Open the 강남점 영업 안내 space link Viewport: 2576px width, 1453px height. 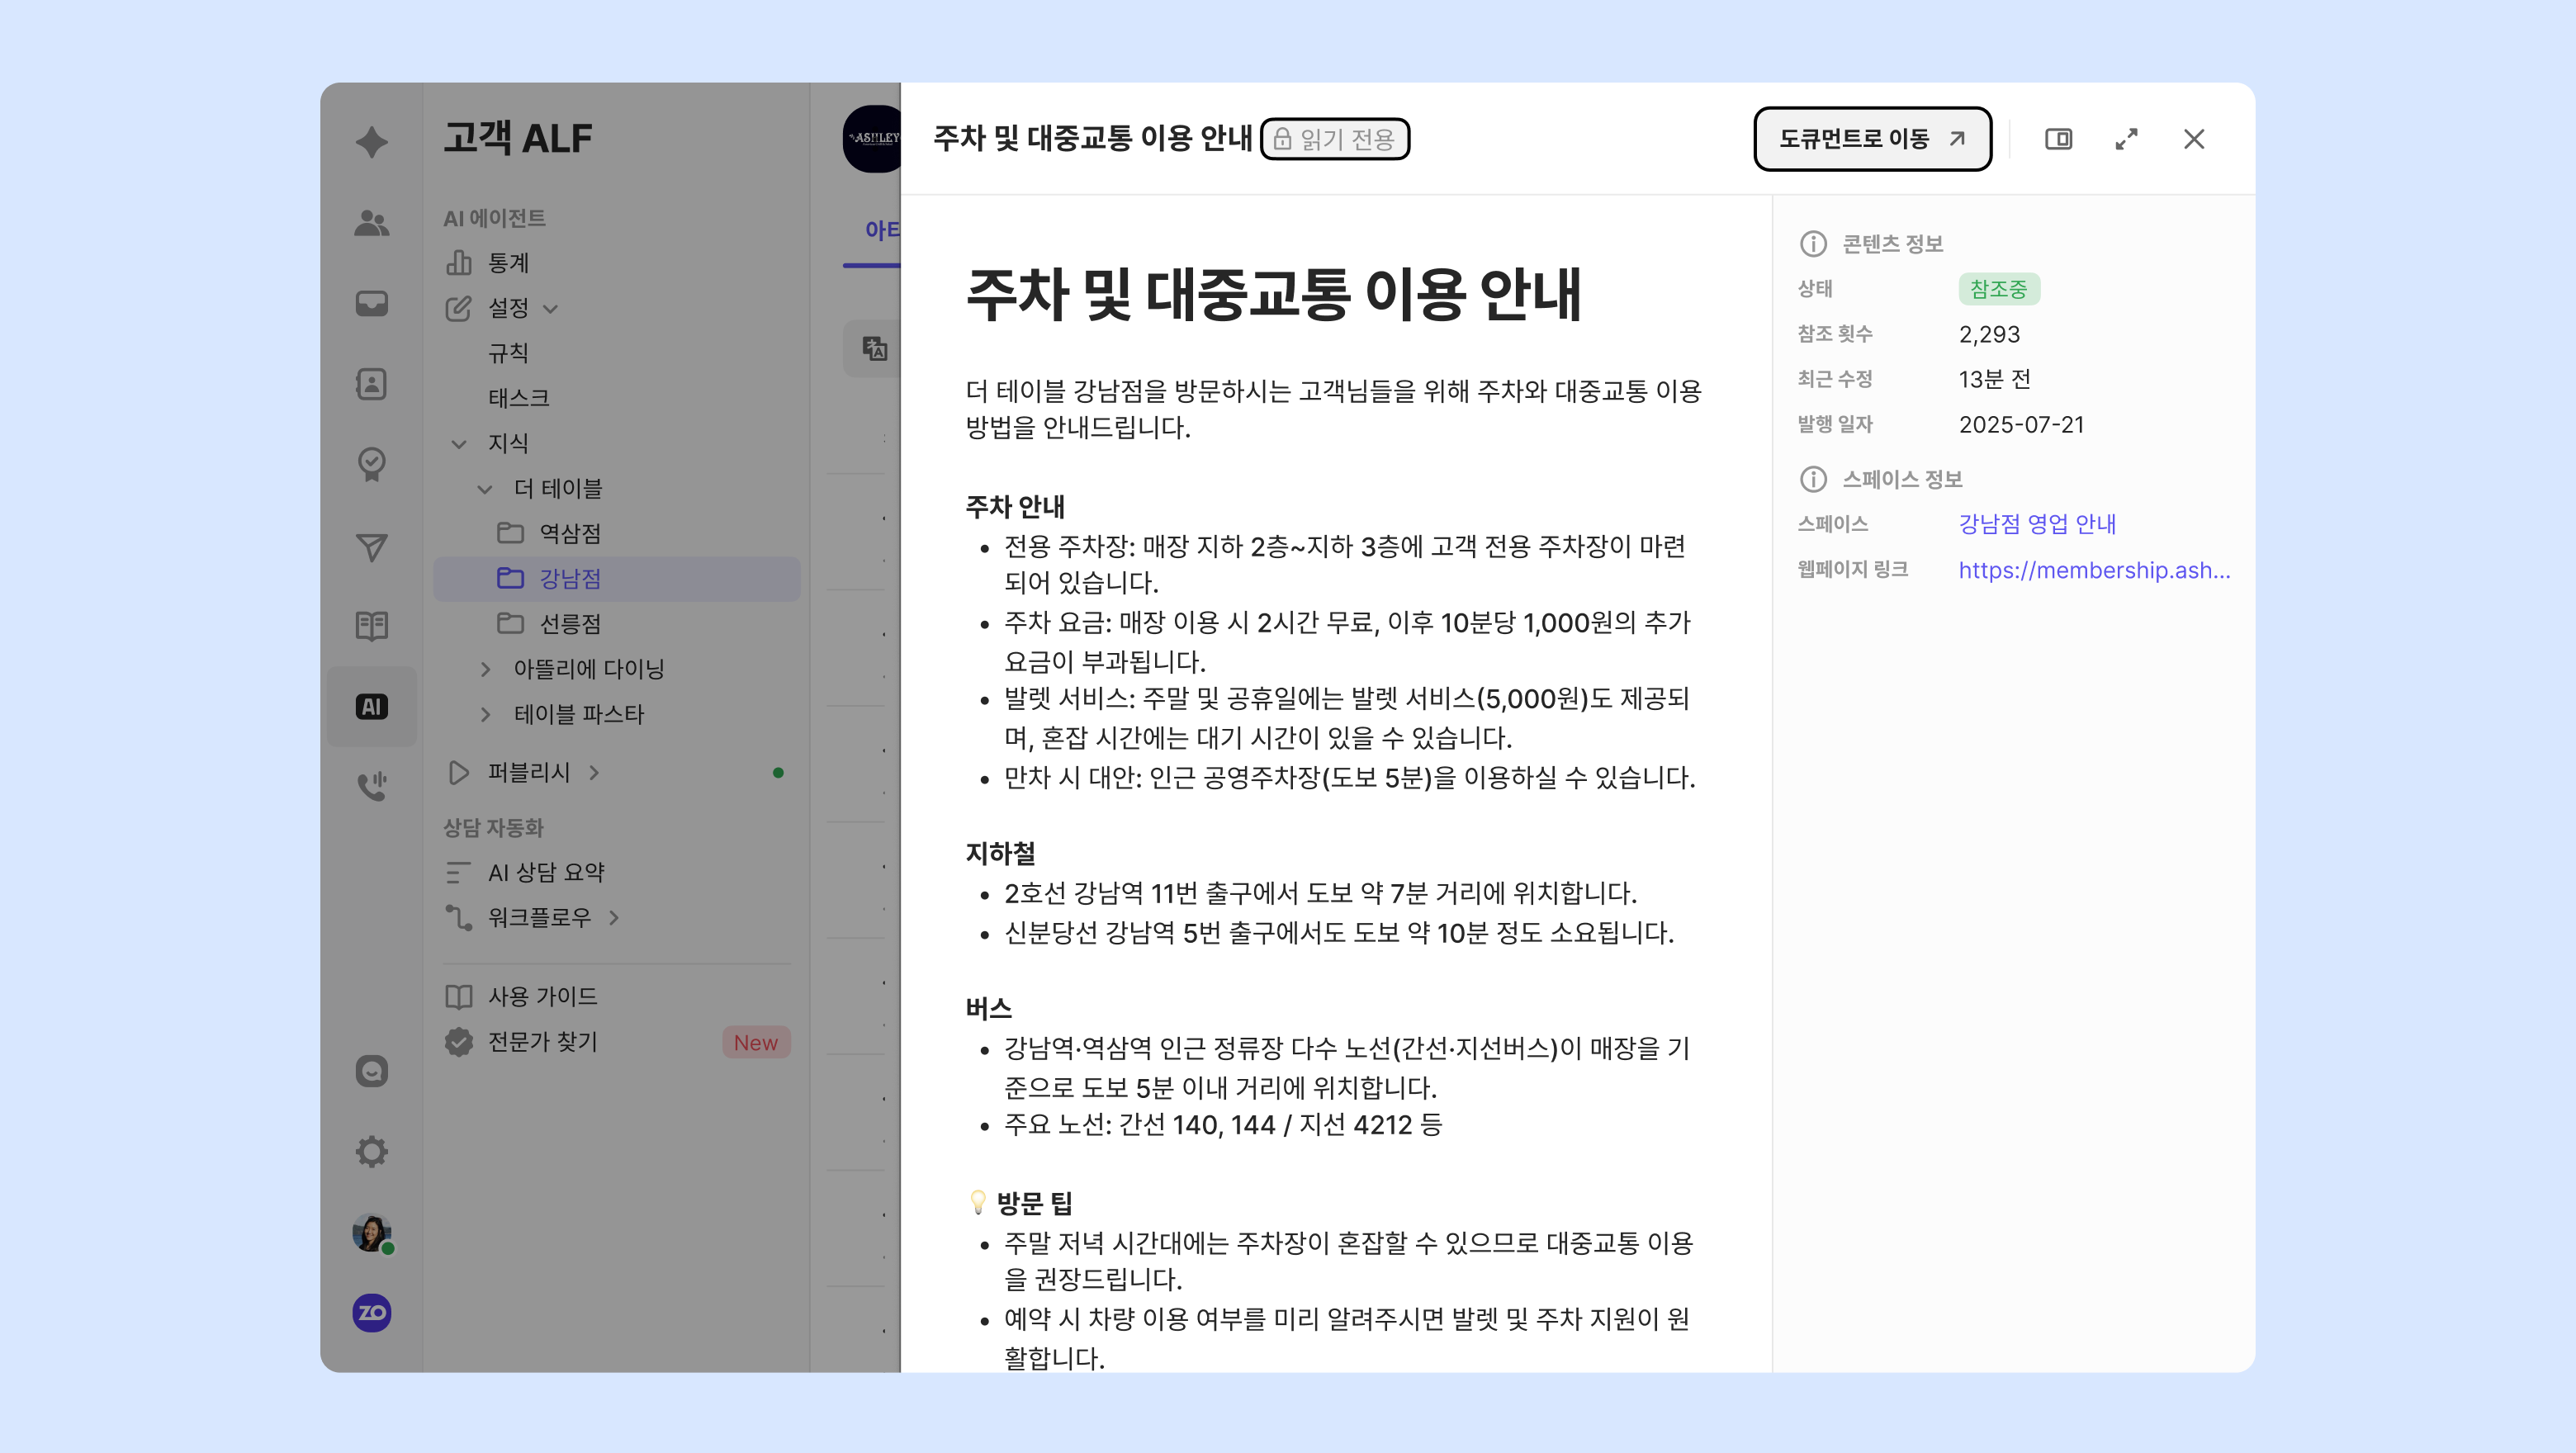[2036, 524]
